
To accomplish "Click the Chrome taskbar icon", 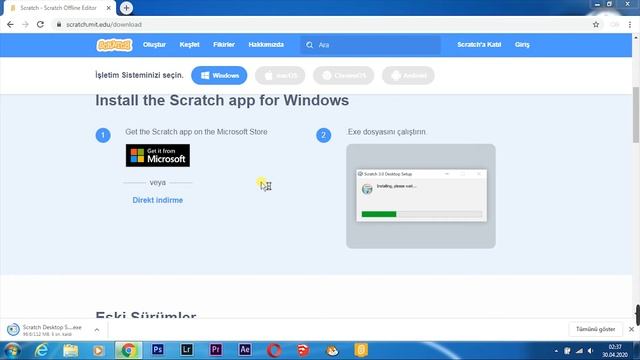I will [x=128, y=350].
